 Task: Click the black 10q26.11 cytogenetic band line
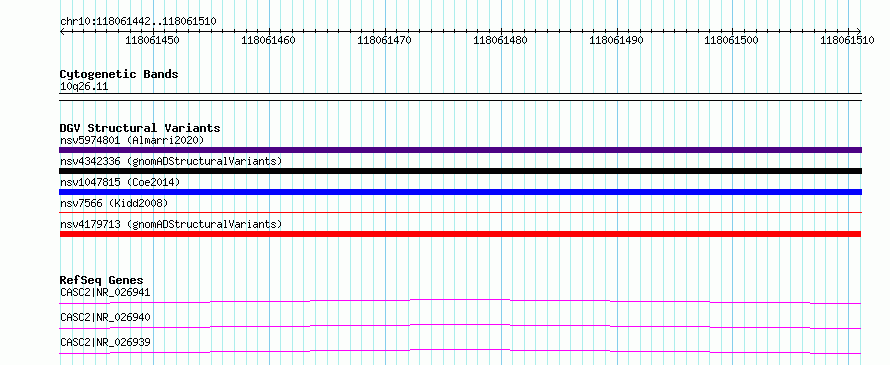click(460, 97)
